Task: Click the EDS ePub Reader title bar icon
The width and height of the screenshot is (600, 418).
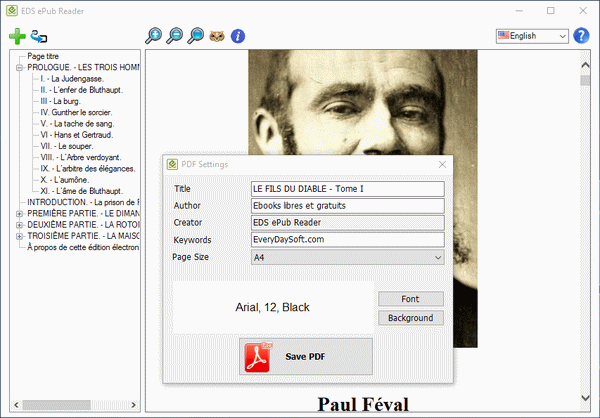Action: click(x=12, y=11)
